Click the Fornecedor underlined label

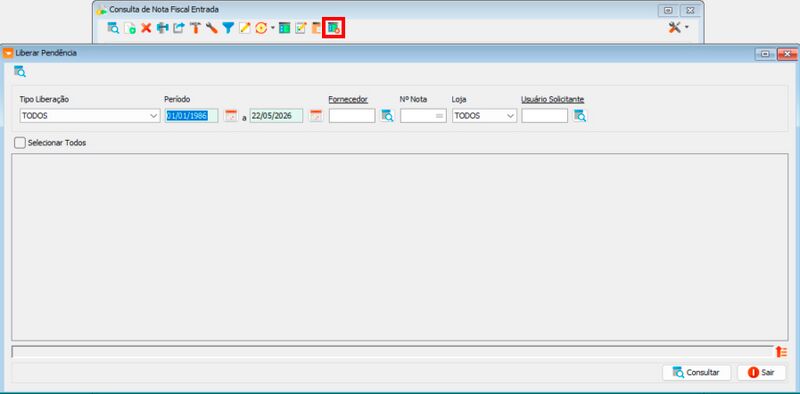(x=348, y=100)
